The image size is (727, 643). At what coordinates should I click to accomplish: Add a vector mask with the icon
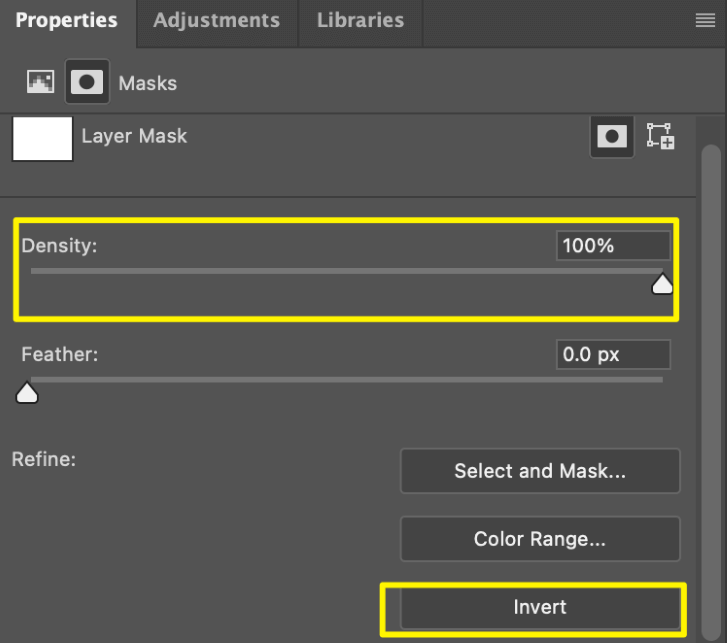click(660, 137)
